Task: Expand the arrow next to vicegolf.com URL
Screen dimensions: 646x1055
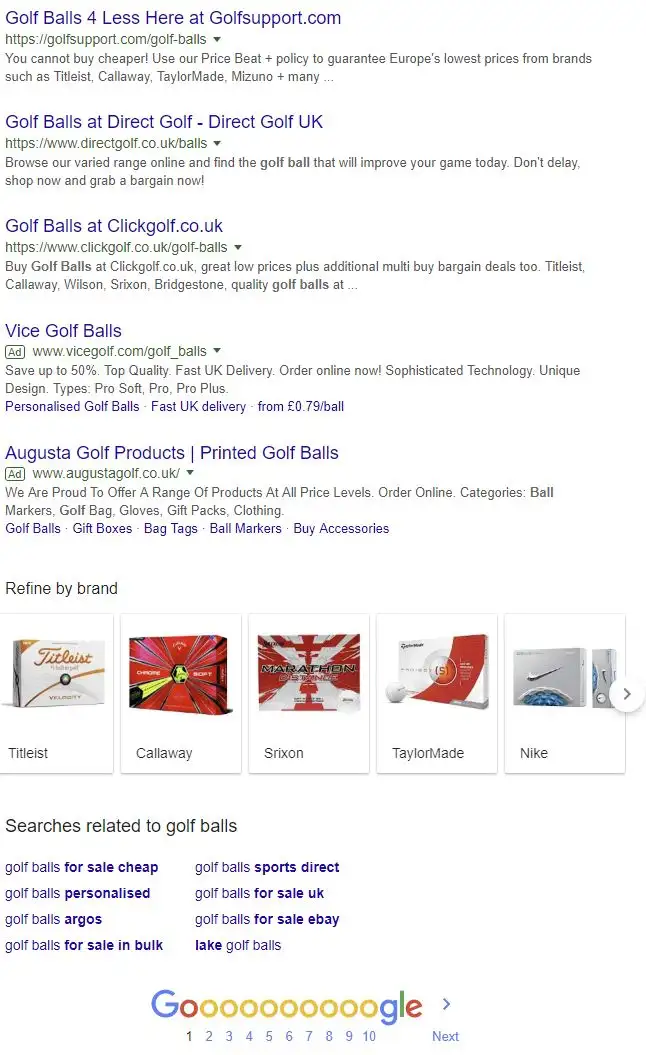Action: coord(217,351)
